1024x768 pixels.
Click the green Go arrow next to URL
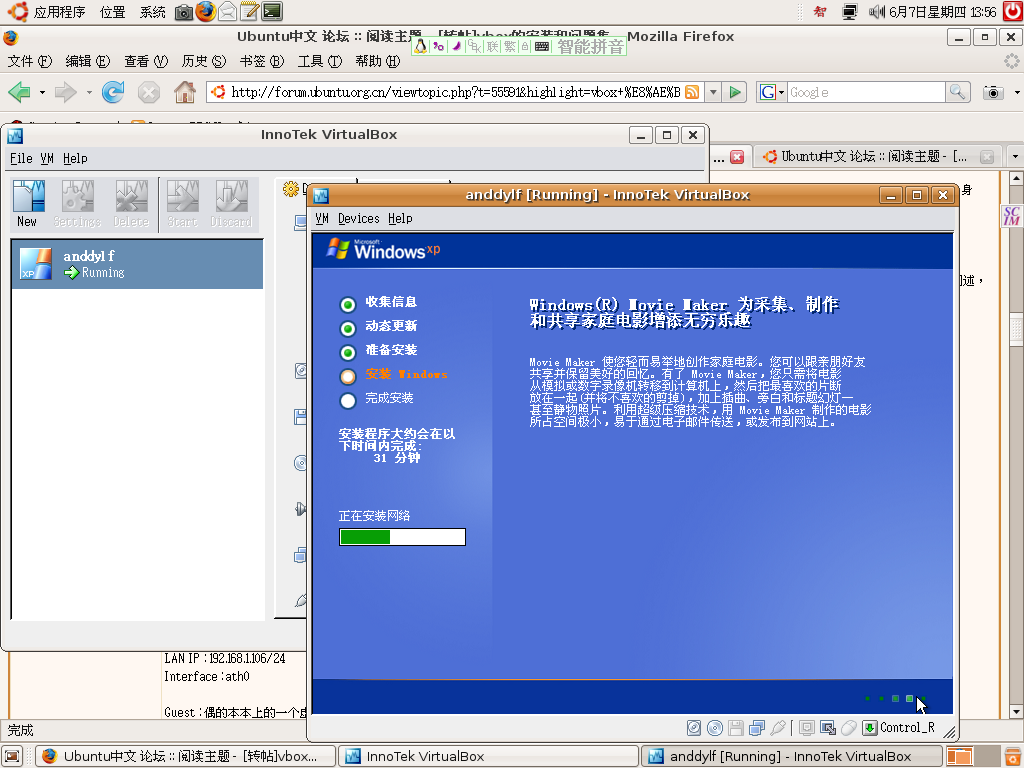(735, 92)
